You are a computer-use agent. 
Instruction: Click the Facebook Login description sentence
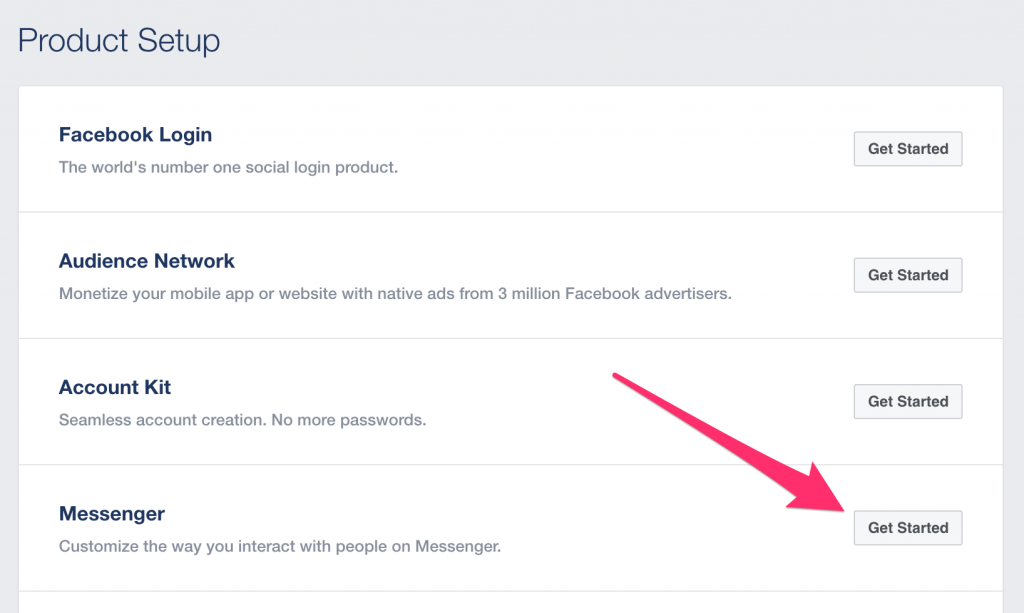[229, 167]
